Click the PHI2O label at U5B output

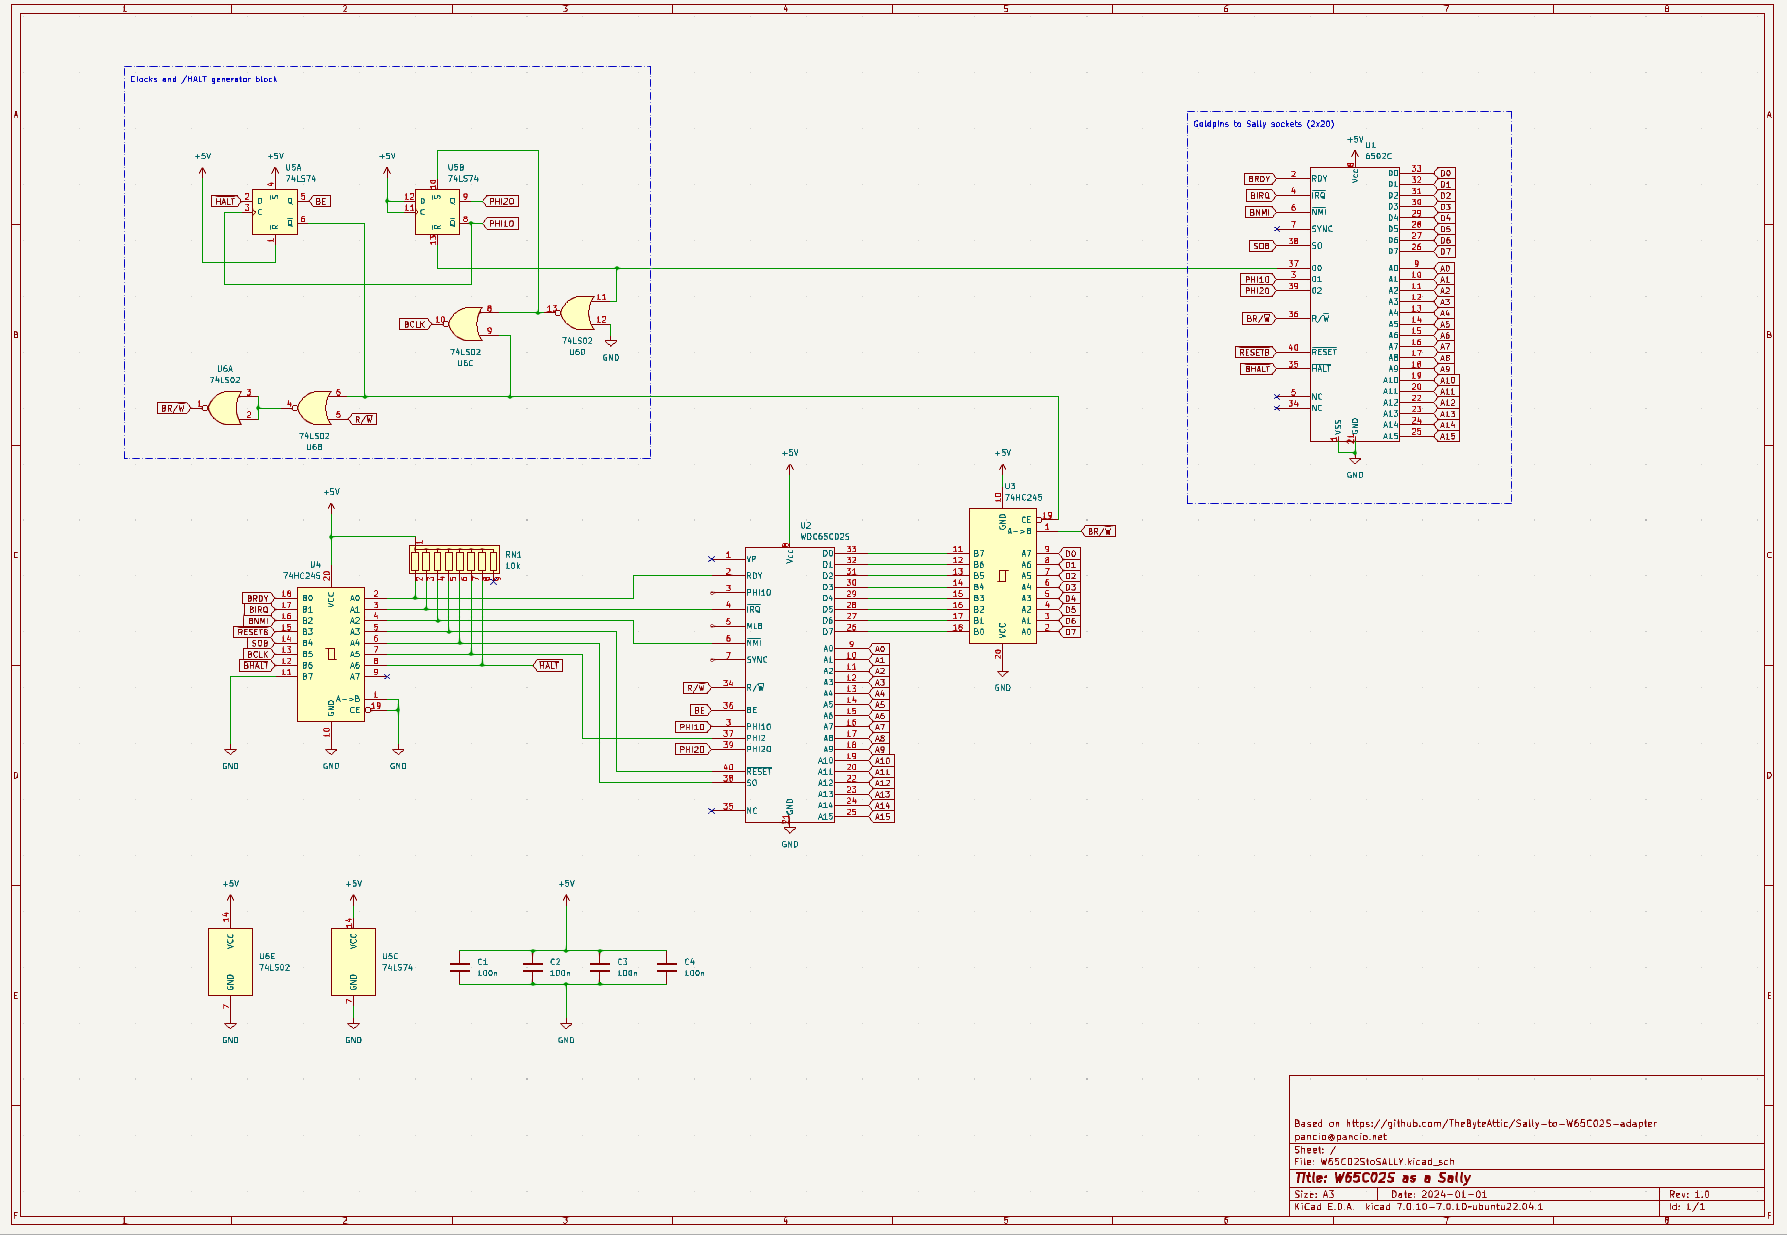coord(500,201)
